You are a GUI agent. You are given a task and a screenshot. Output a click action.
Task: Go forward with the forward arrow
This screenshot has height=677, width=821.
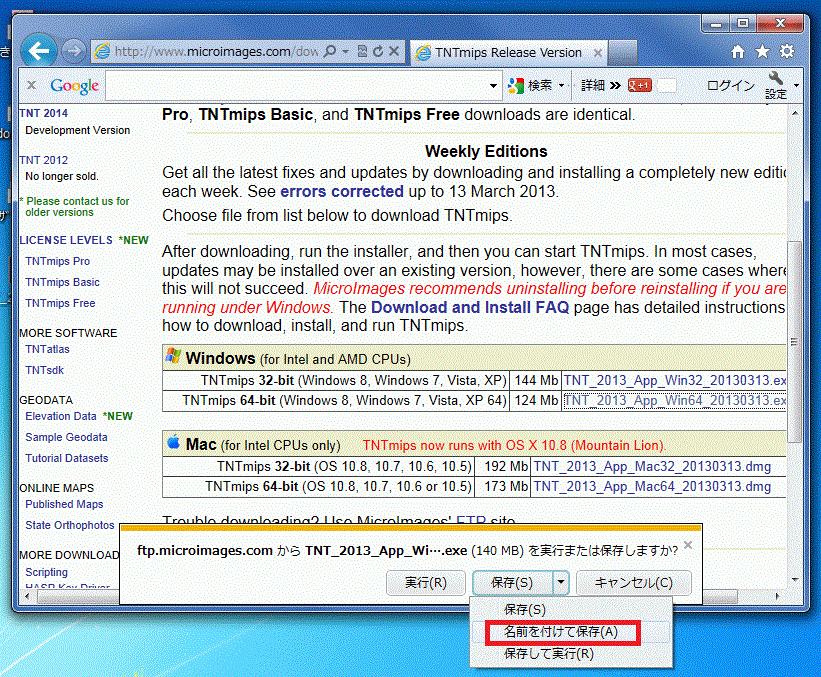(73, 51)
